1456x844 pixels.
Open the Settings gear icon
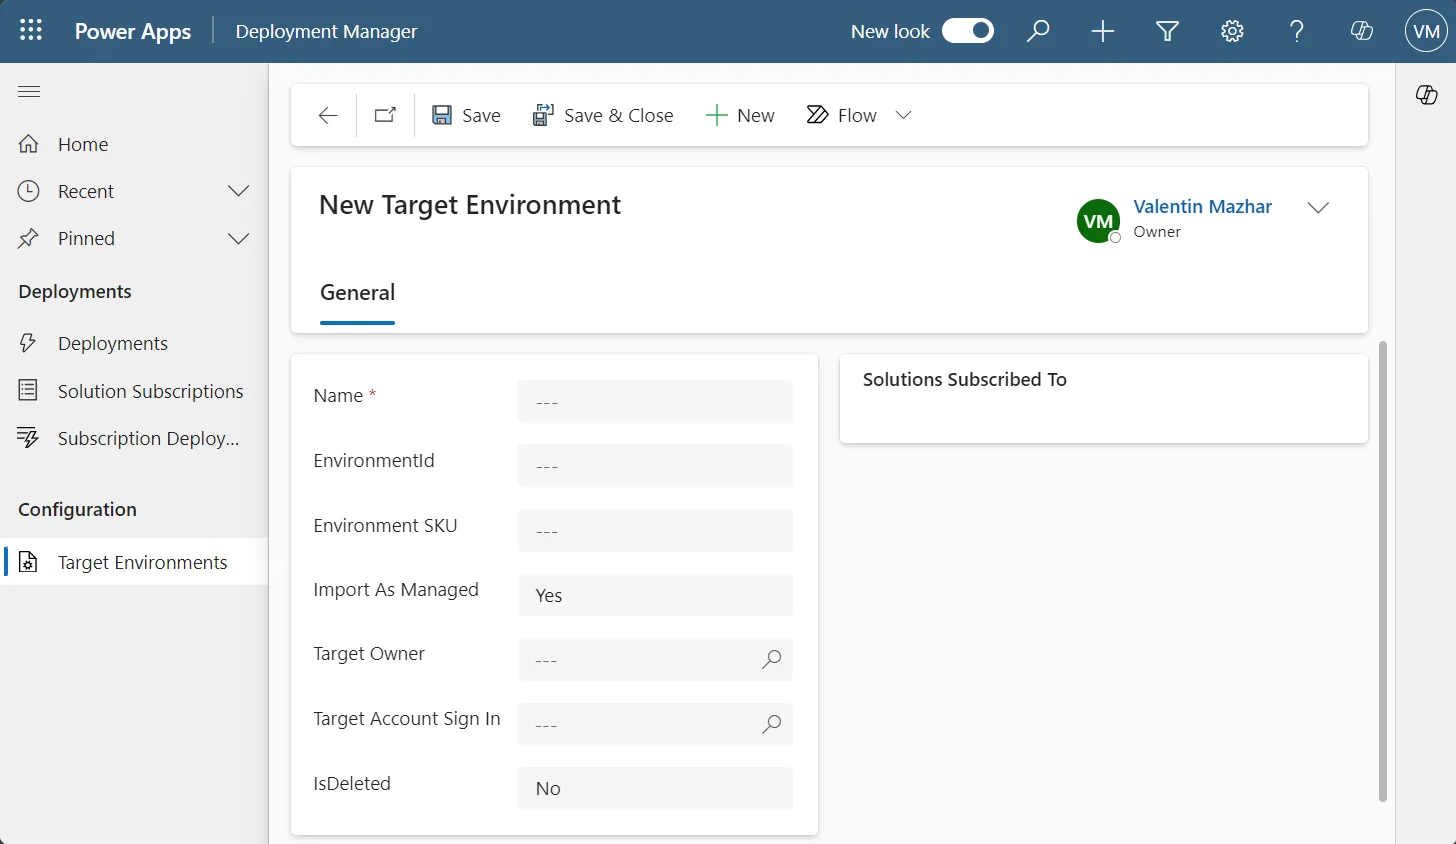pos(1232,32)
